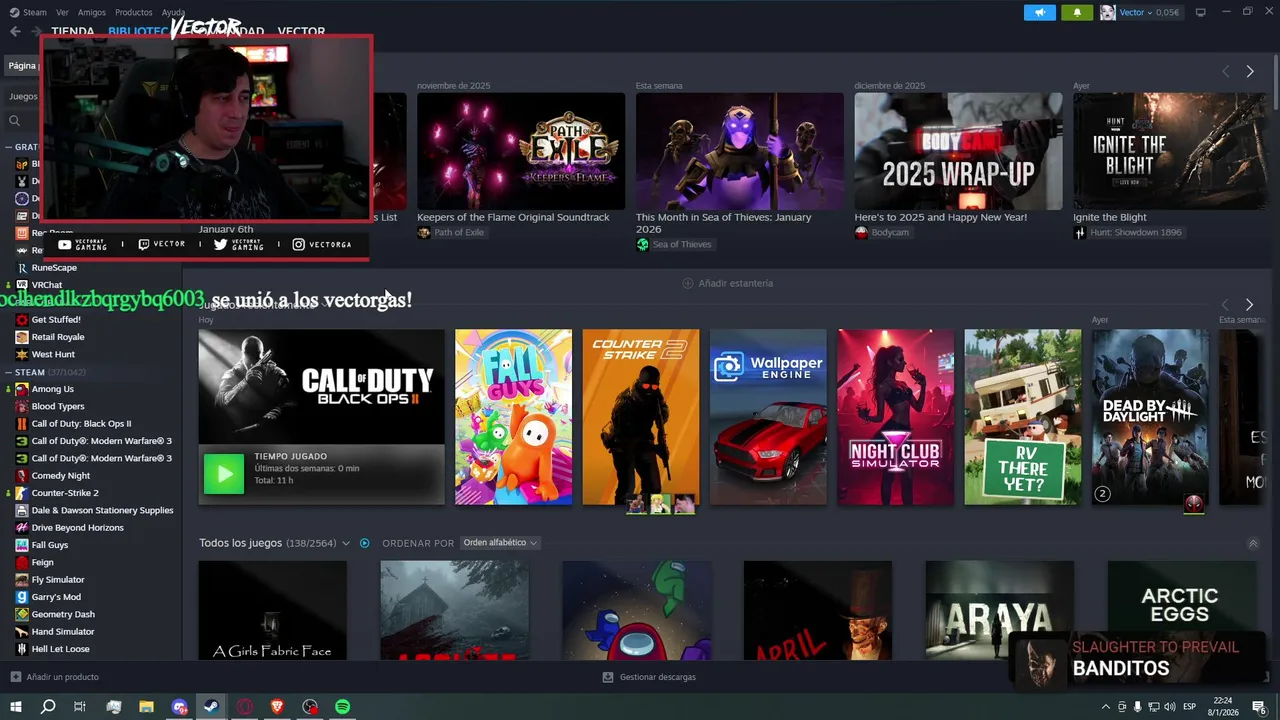This screenshot has width=1280, height=720.
Task: Go to the VECTOR profile tab
Action: tap(301, 32)
